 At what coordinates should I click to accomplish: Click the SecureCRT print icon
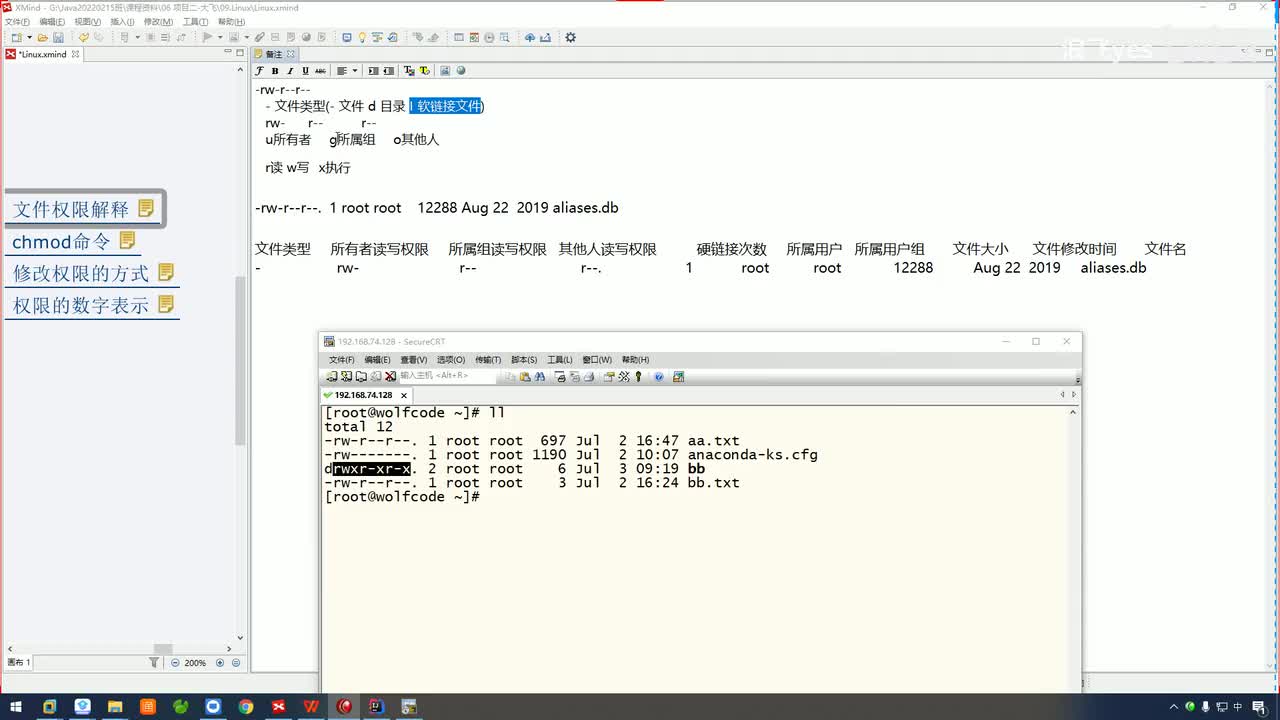click(x=589, y=377)
